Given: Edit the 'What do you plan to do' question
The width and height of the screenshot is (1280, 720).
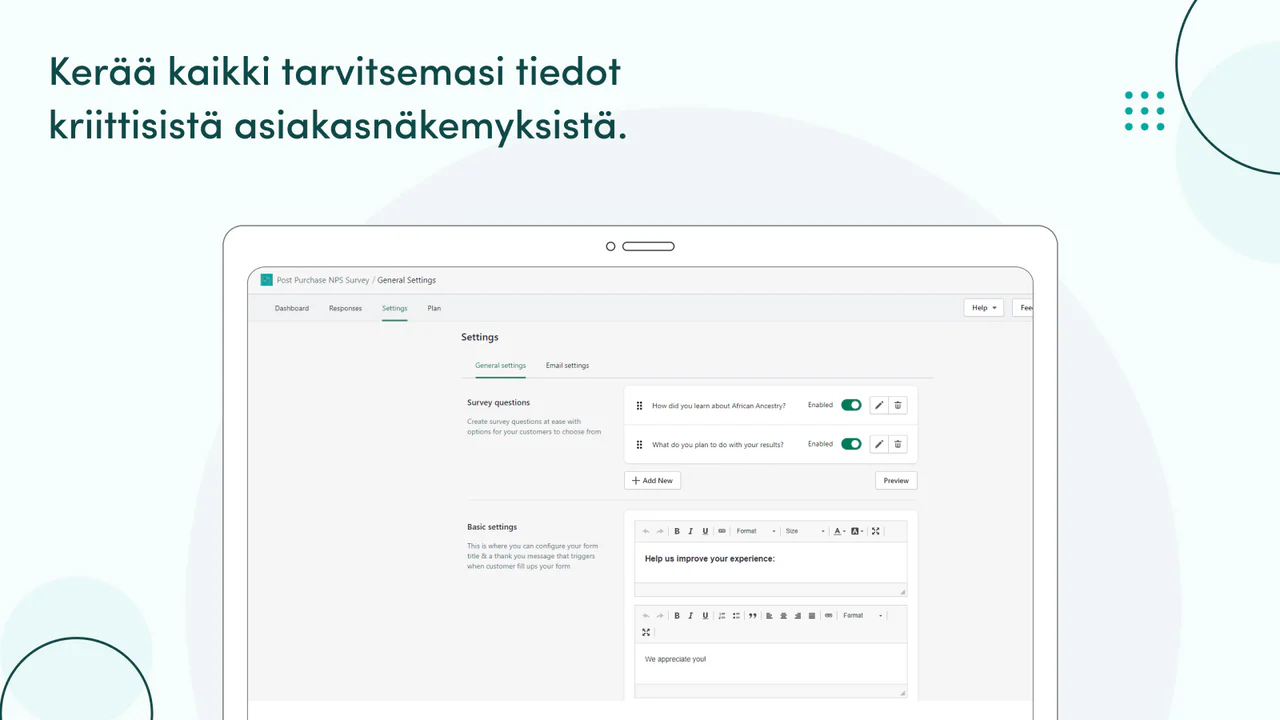Looking at the screenshot, I should tap(879, 444).
